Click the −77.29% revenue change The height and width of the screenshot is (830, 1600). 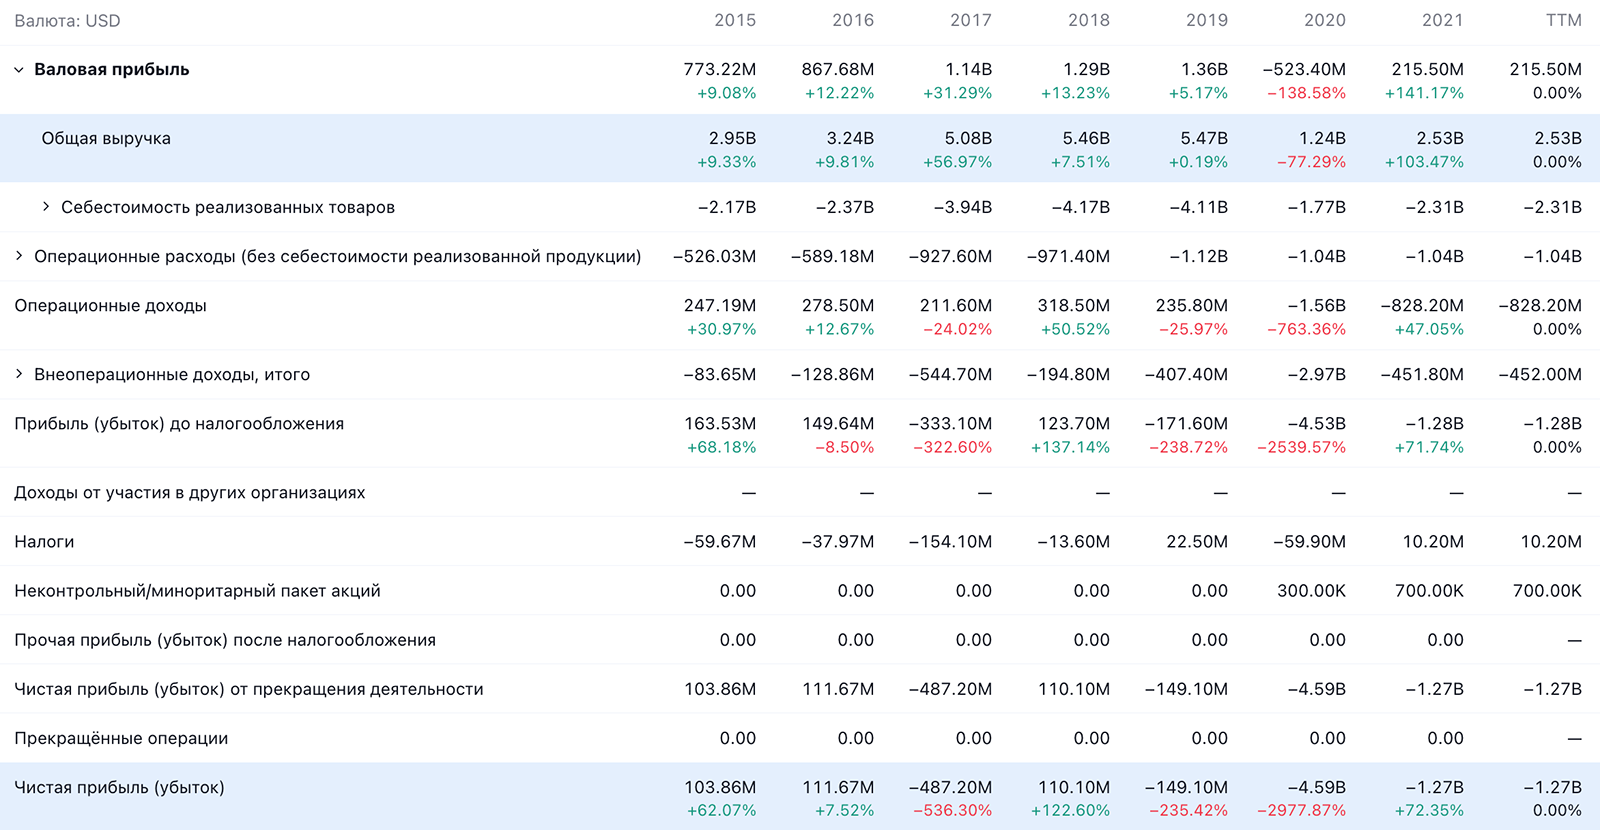coord(1311,163)
